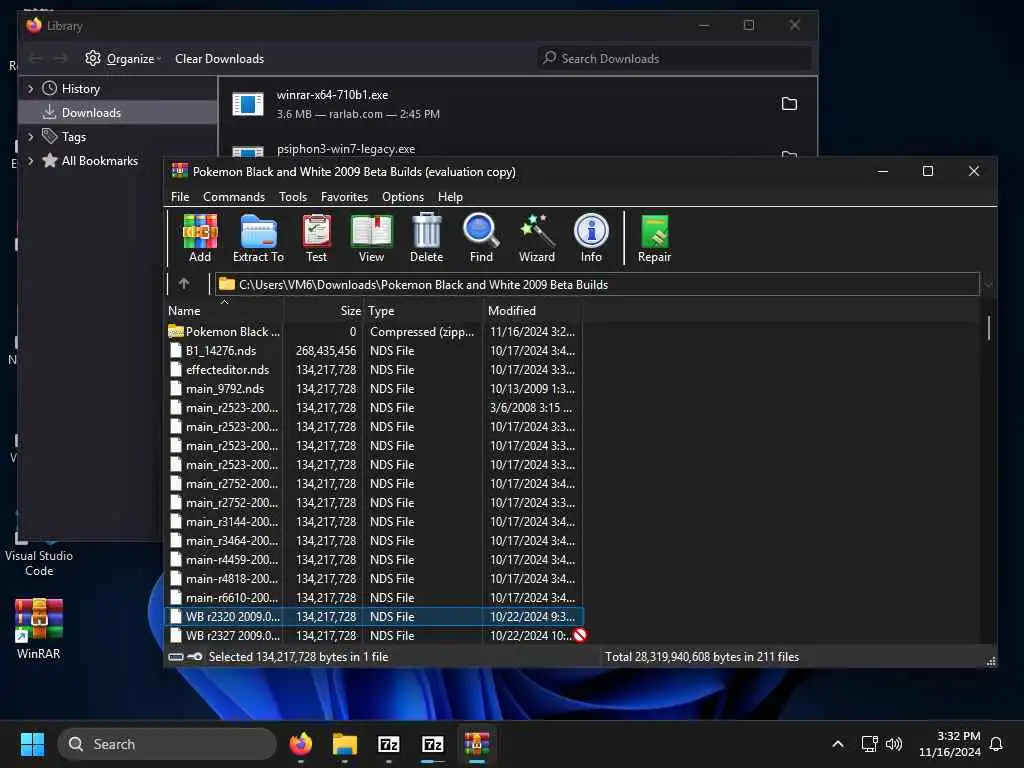Click the WinRAR address path field

(597, 284)
